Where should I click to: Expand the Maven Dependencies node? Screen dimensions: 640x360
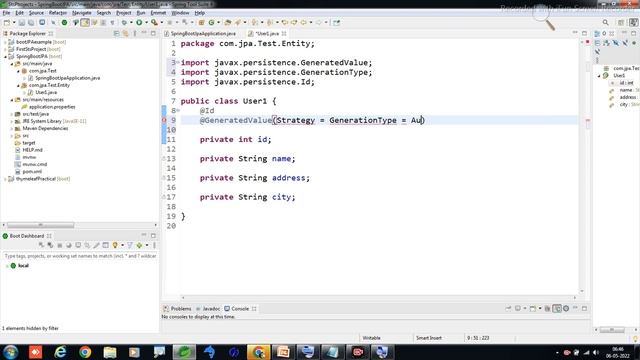click(x=12, y=129)
